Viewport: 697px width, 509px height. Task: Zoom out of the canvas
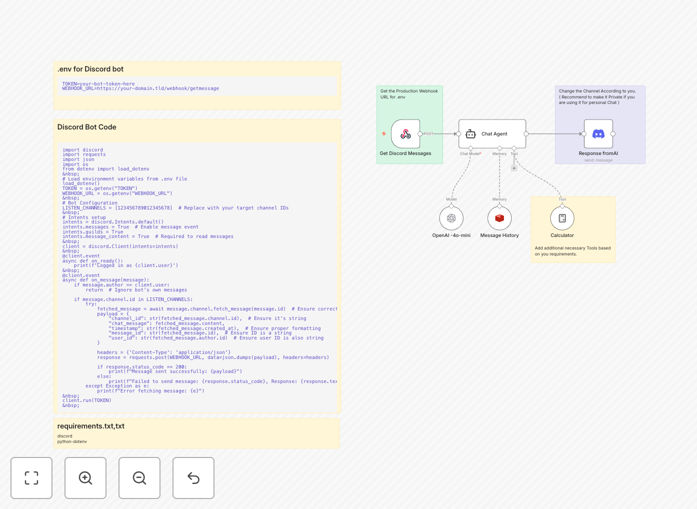pos(139,478)
